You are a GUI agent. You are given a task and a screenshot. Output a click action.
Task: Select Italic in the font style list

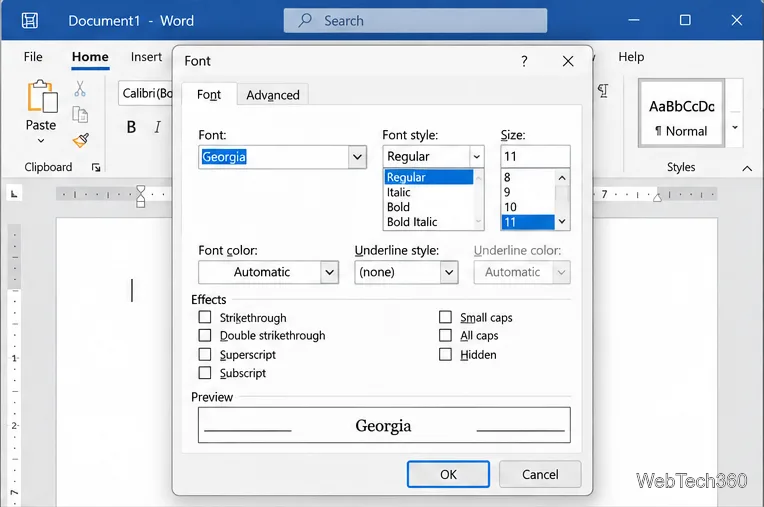[x=428, y=192]
